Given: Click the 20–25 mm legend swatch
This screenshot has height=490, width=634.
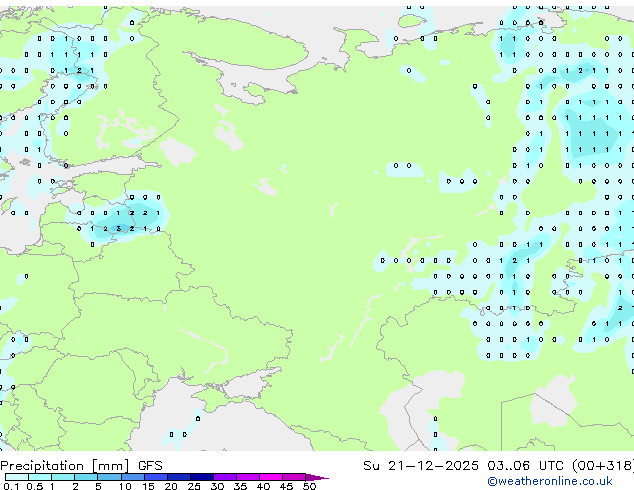Looking at the screenshot, I should point(179,477).
